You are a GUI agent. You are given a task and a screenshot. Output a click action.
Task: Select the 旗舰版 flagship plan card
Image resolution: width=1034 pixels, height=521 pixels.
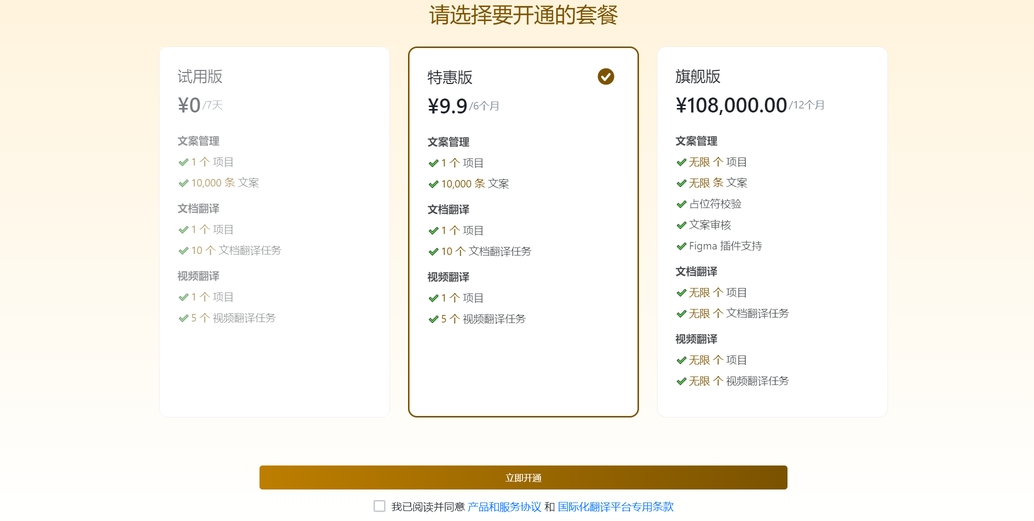772,398
